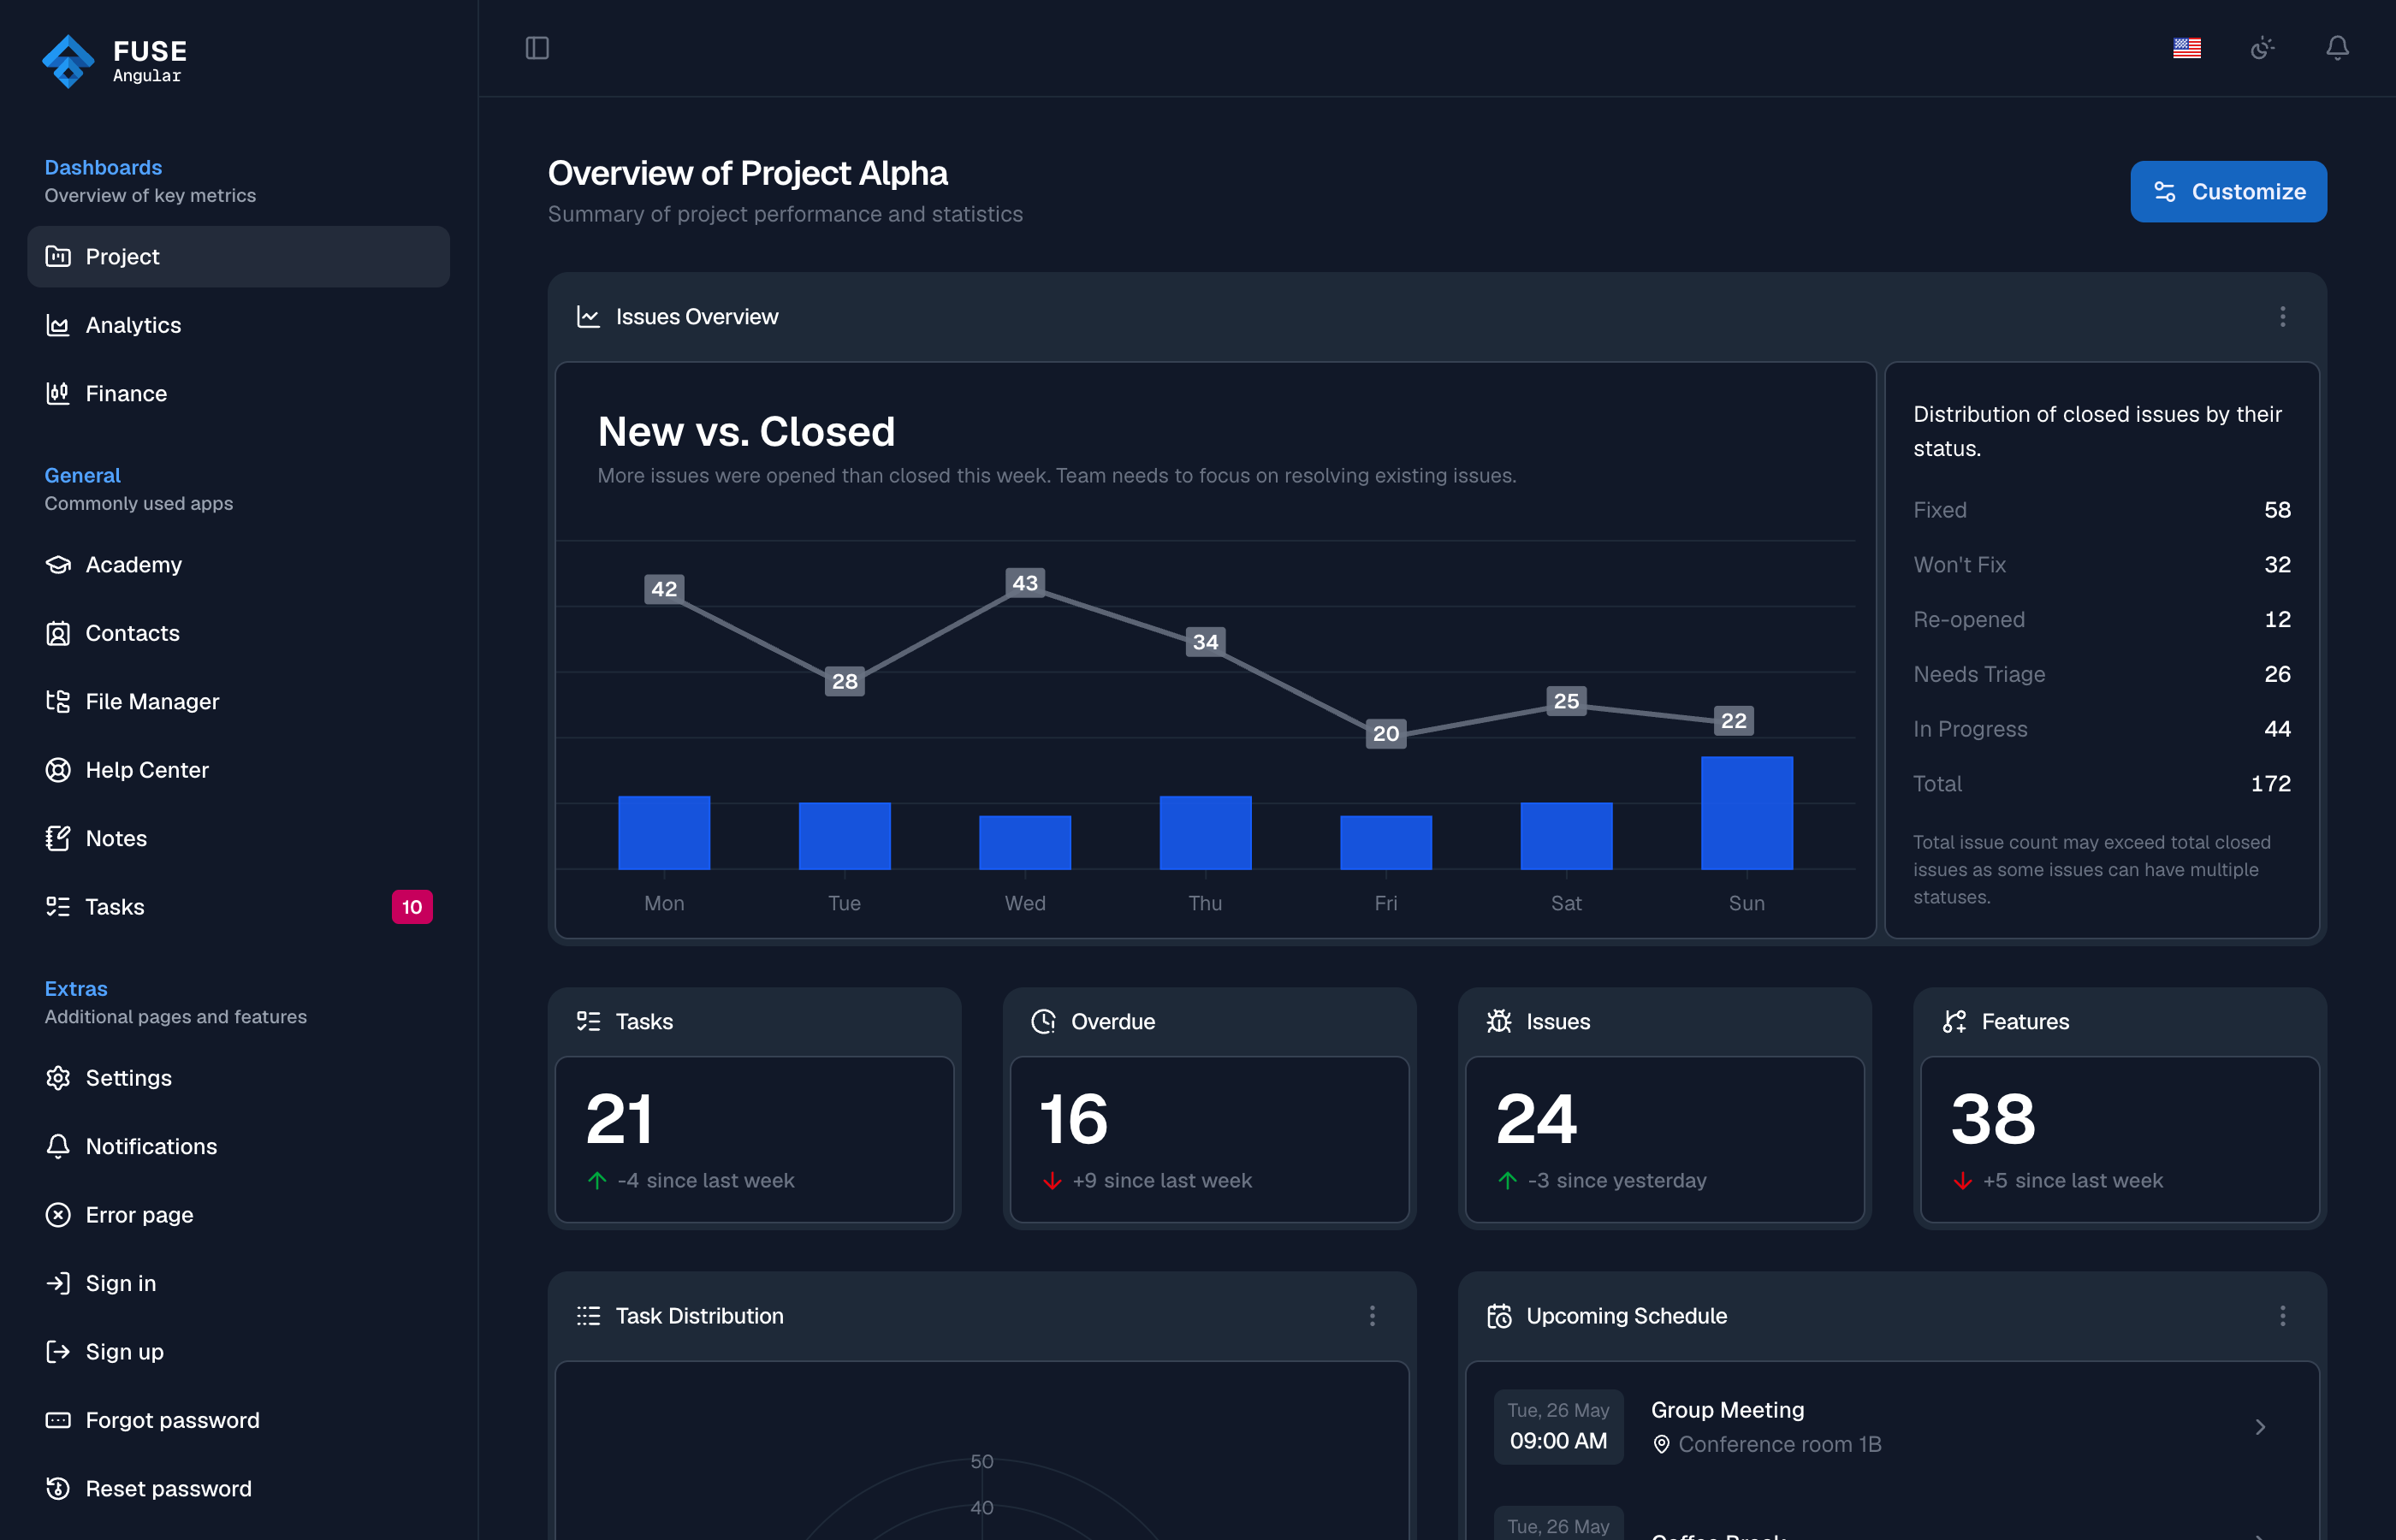Click the Reset password icon

pos(58,1489)
